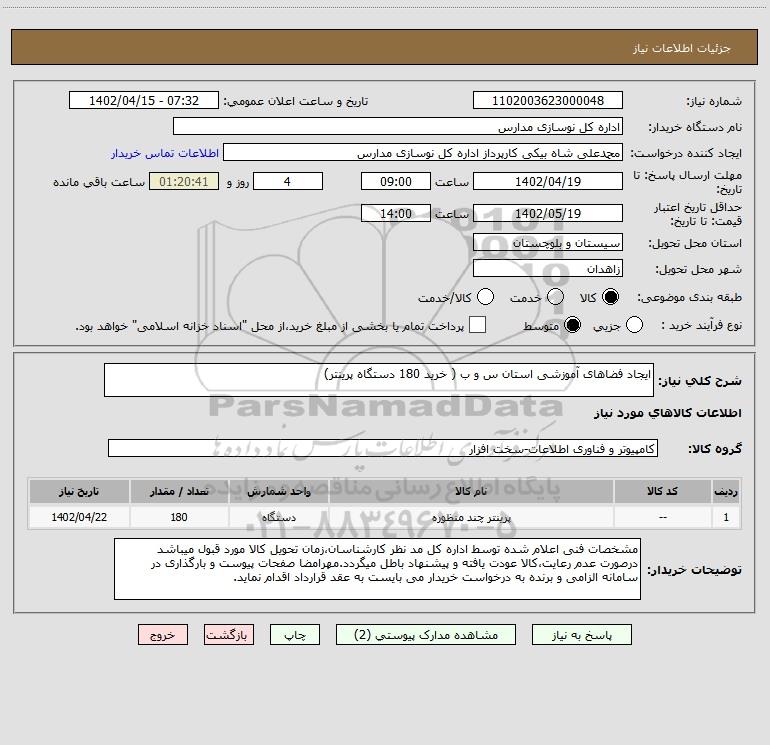Click row number 1 cell
The height and width of the screenshot is (745, 770).
(x=726, y=517)
